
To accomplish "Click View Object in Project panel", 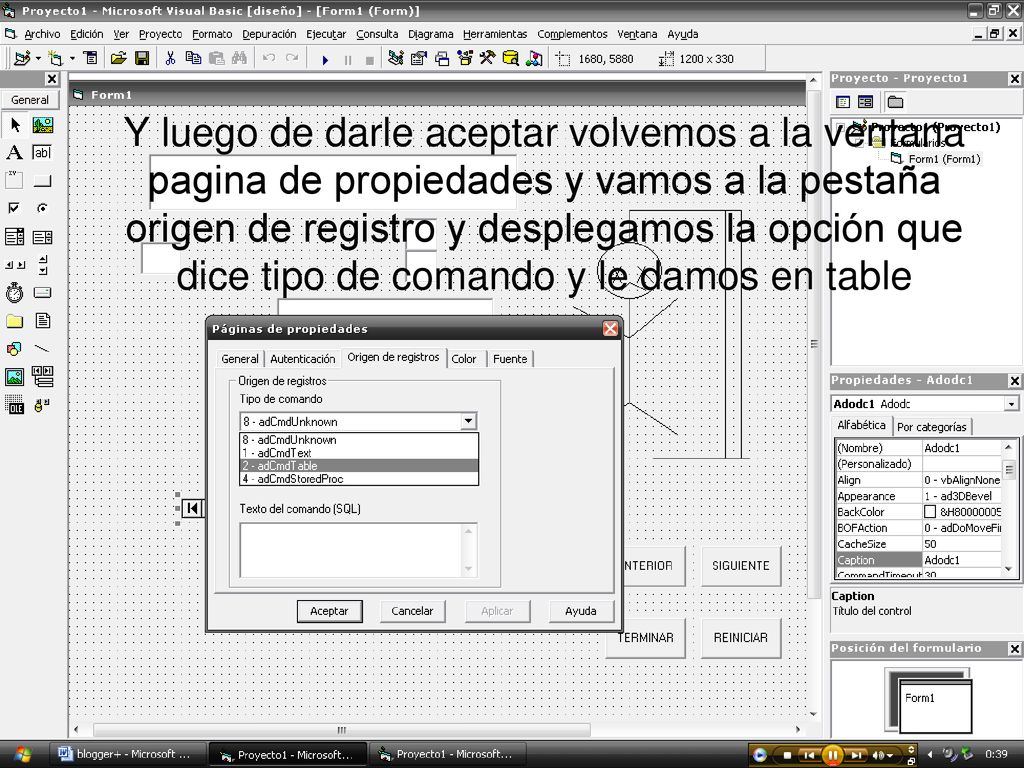I will (865, 102).
